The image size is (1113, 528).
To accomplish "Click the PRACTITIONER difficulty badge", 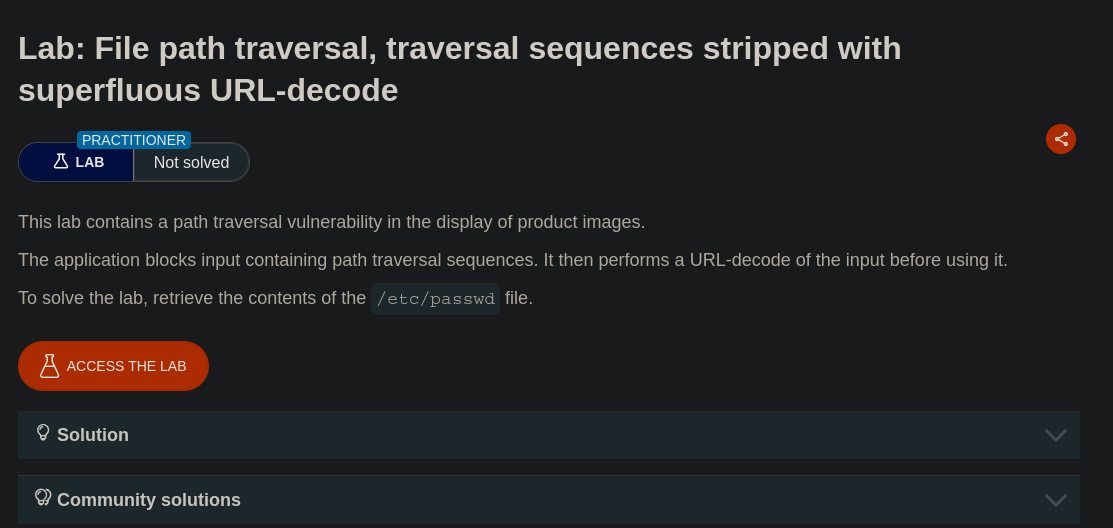I will [134, 140].
